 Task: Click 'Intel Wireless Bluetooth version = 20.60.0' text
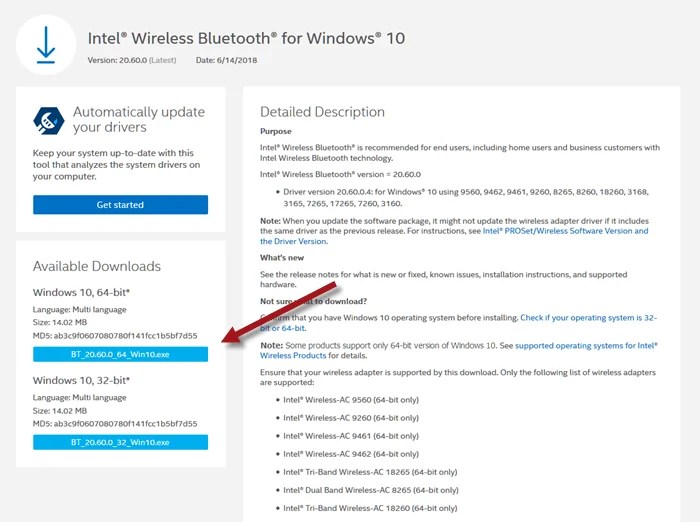point(341,175)
